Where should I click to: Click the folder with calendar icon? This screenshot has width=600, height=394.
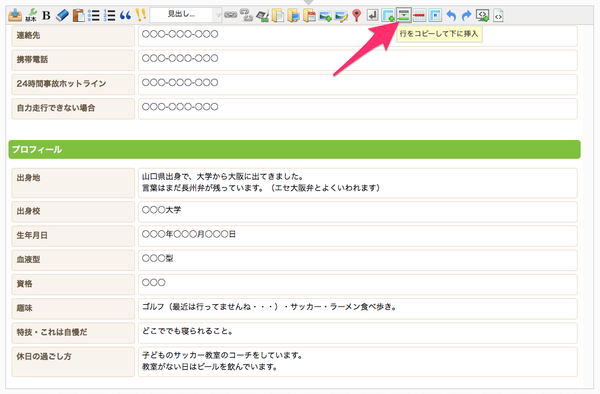tap(309, 16)
